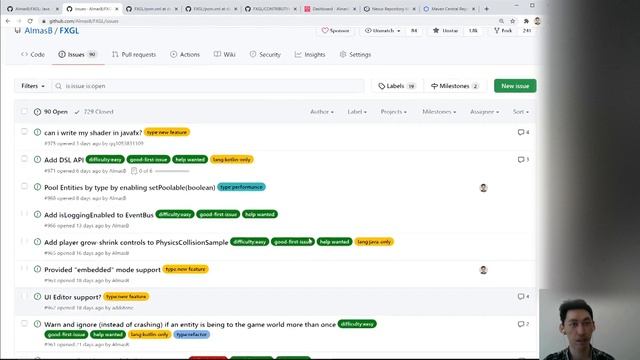Open the Pull requests tab
Viewport: 640px width, 360px height.
tap(134, 55)
